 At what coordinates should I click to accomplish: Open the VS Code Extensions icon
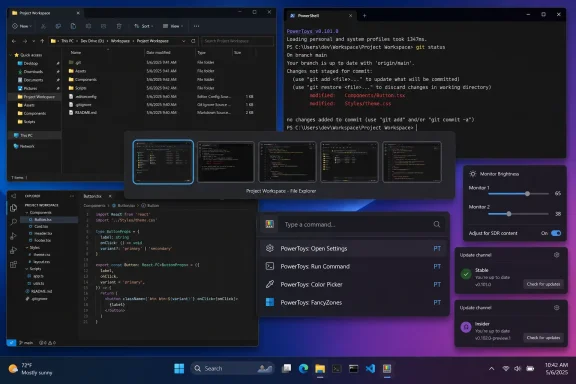click(14, 265)
